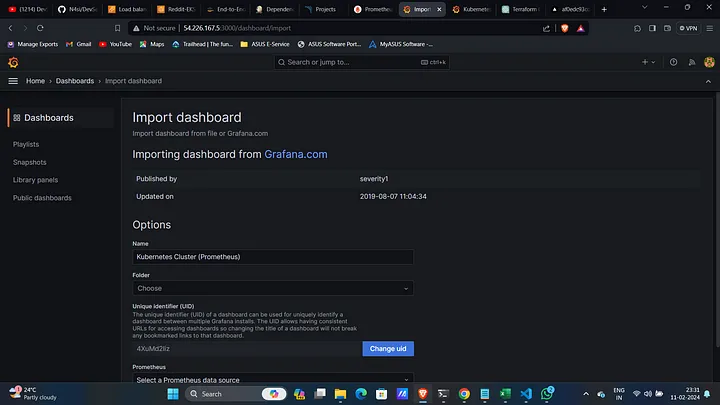Open the YouTube bookmark
720x405 pixels.
click(x=115, y=44)
